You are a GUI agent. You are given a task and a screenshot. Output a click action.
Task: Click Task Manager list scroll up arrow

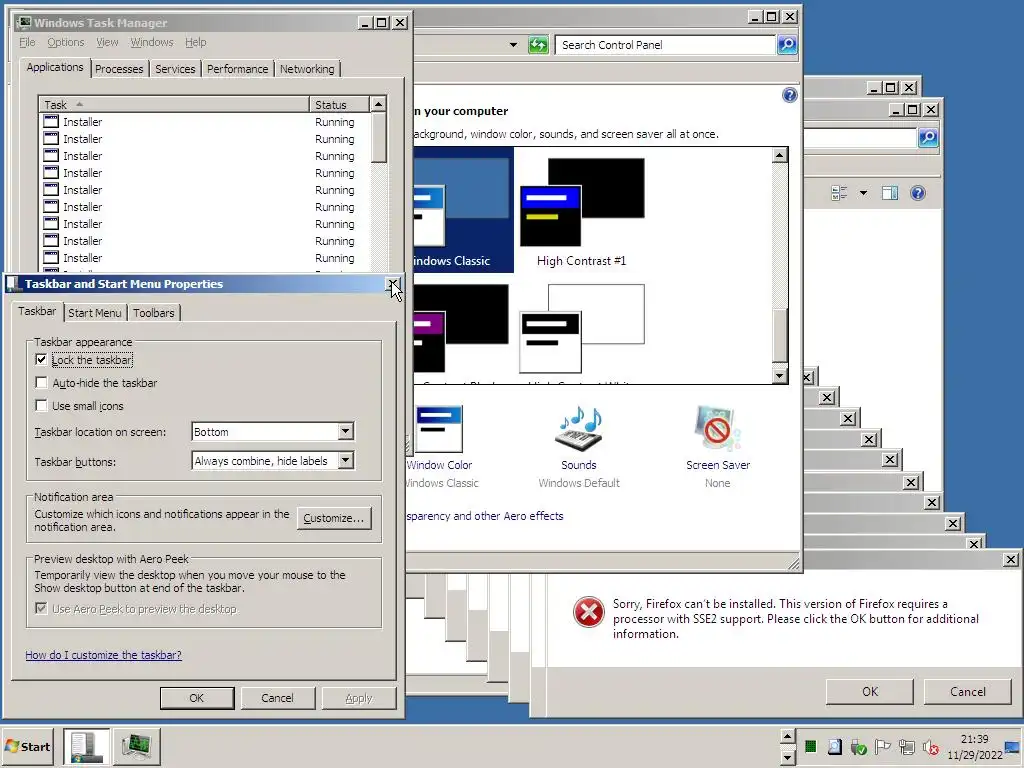tap(378, 104)
